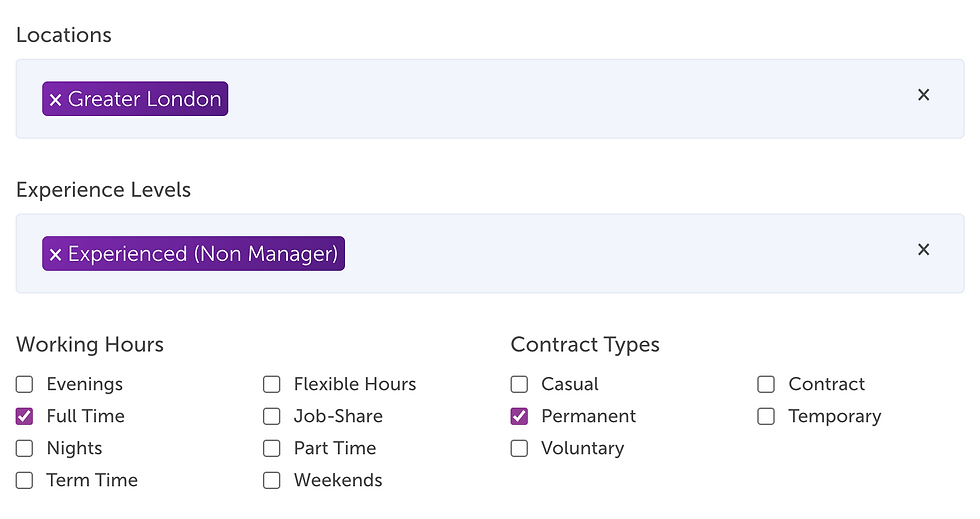Enable the Evenings working hours checkbox
980x519 pixels.
click(x=24, y=384)
